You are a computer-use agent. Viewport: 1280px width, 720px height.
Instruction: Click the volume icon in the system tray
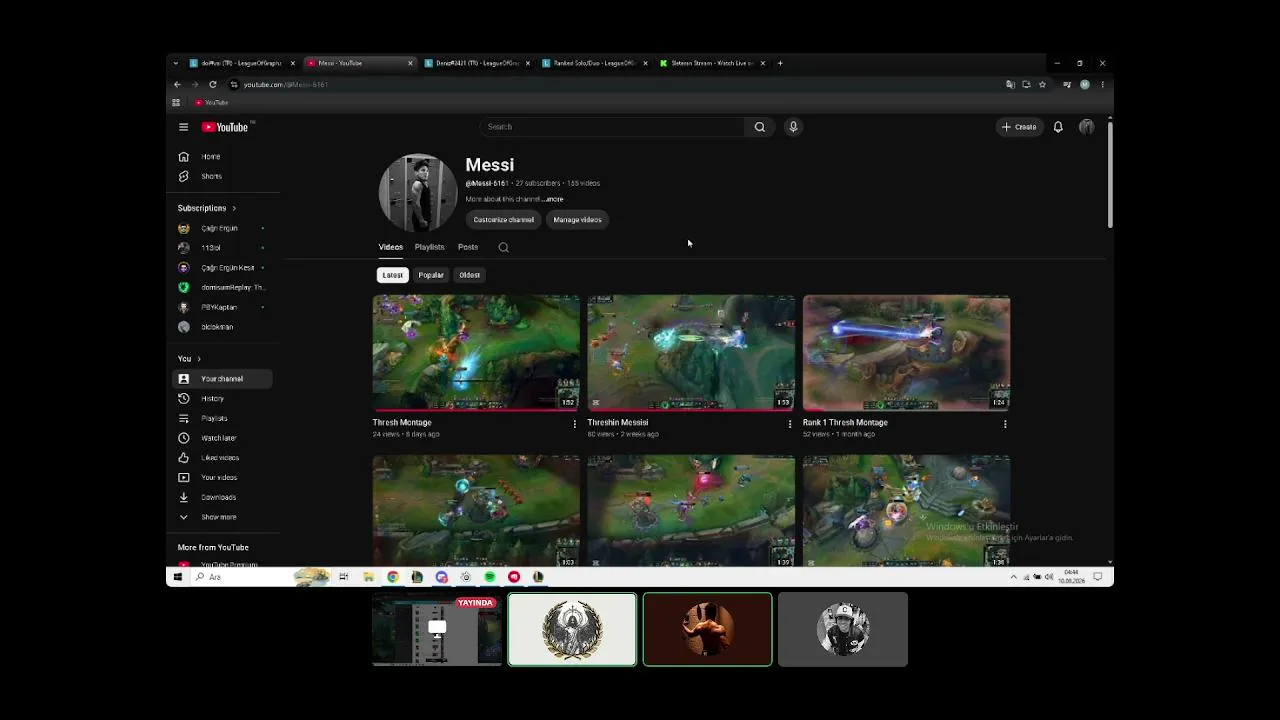tap(1048, 577)
